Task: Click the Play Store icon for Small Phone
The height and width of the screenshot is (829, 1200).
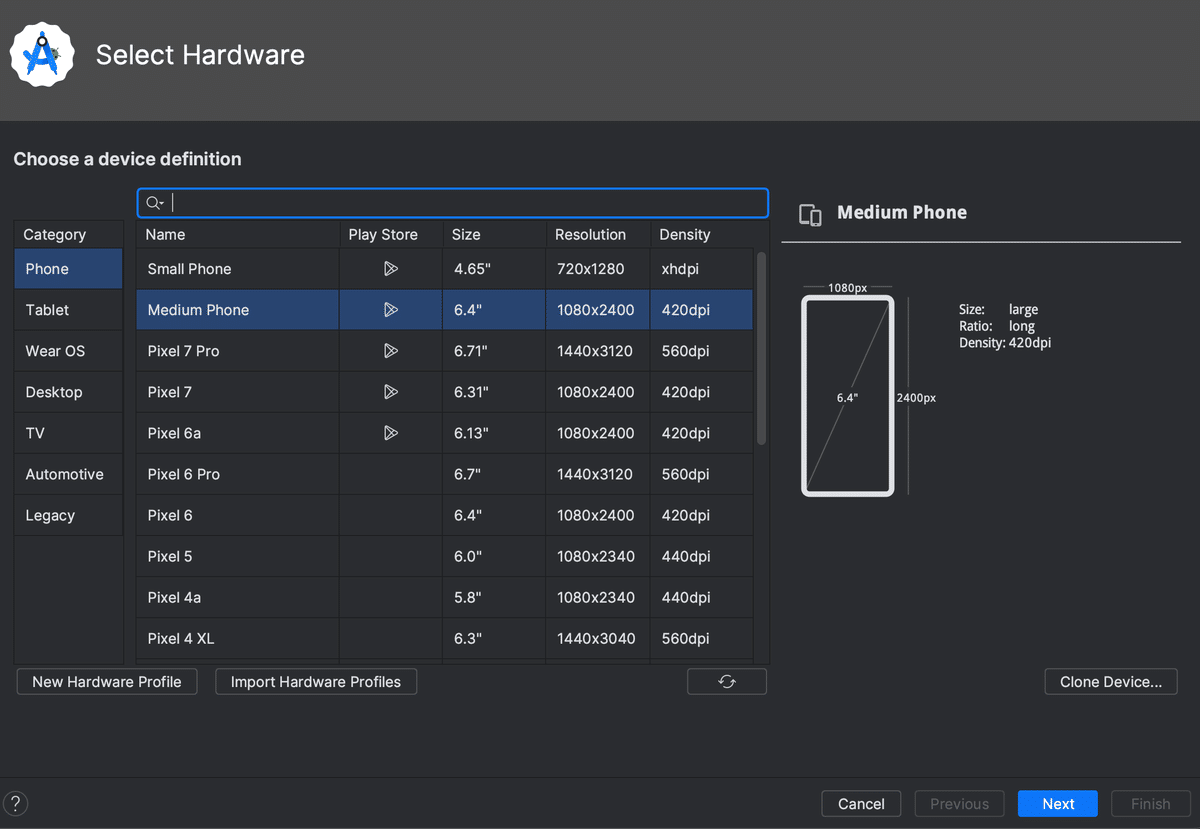Action: click(x=391, y=269)
